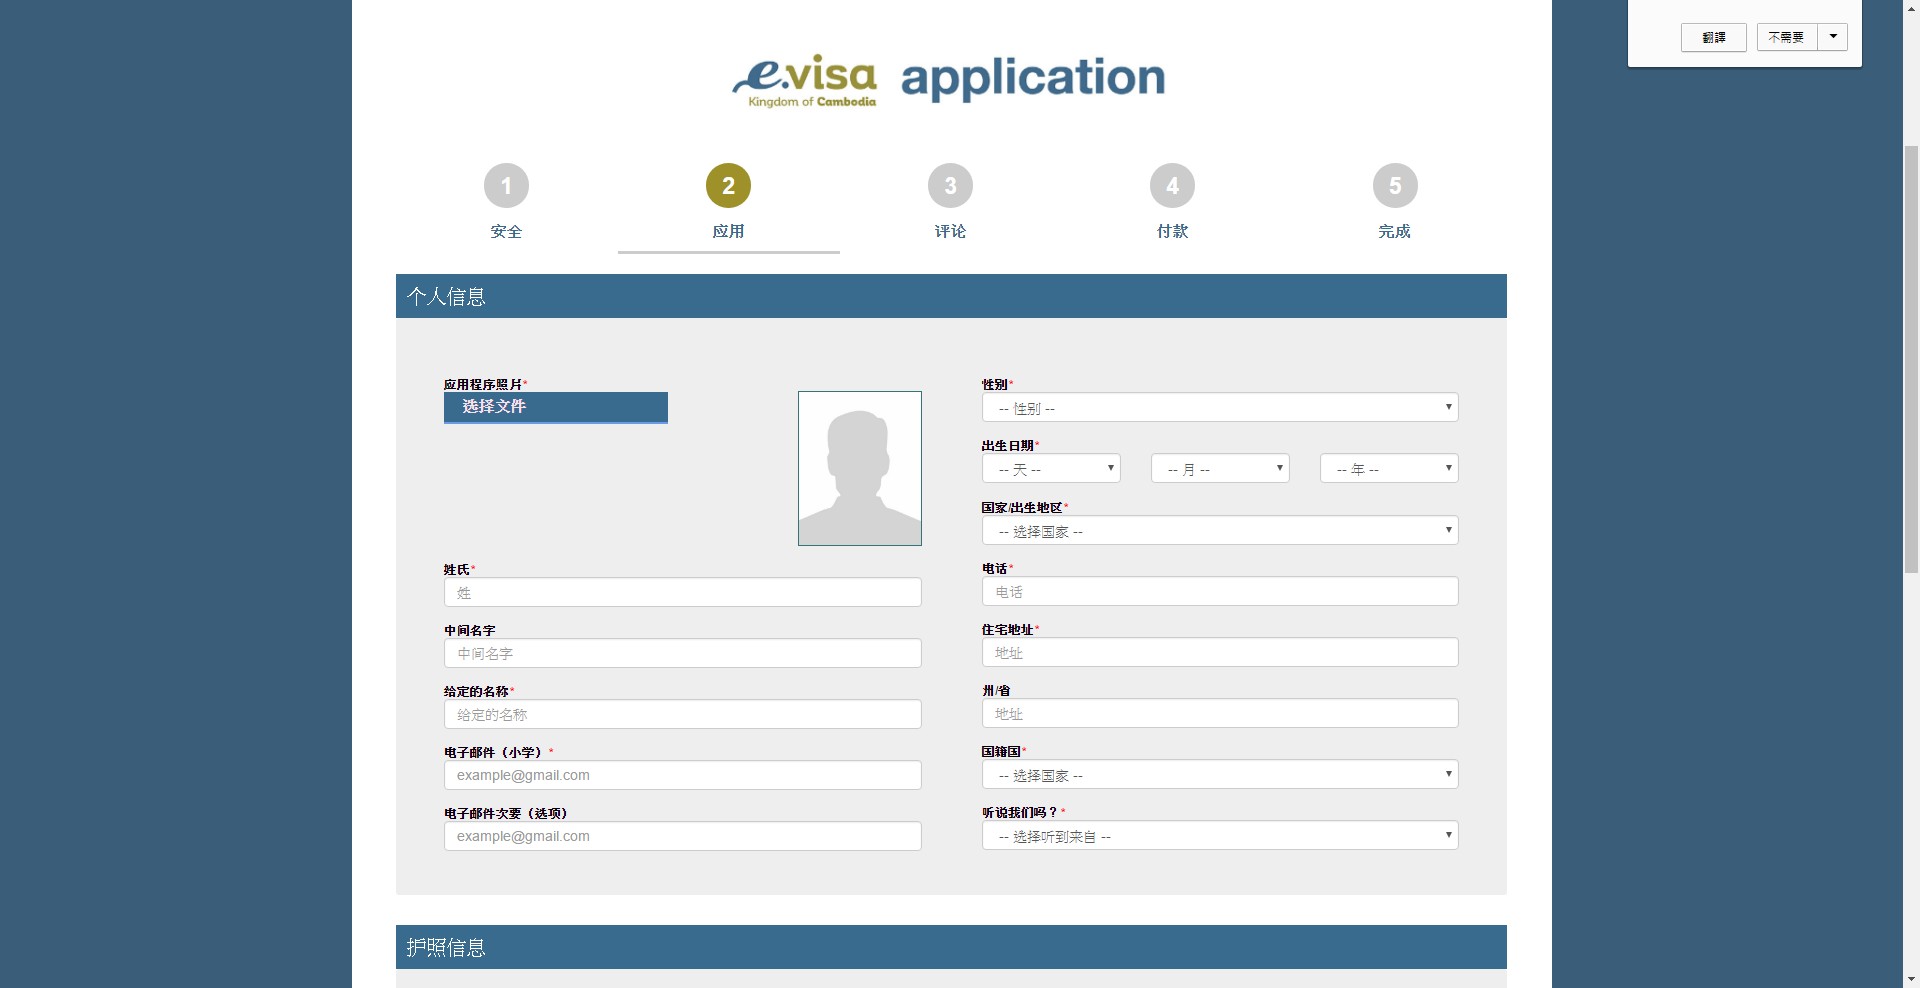Open the 听说我们吗 source dropdown
1920x988 pixels.
[x=1220, y=836]
